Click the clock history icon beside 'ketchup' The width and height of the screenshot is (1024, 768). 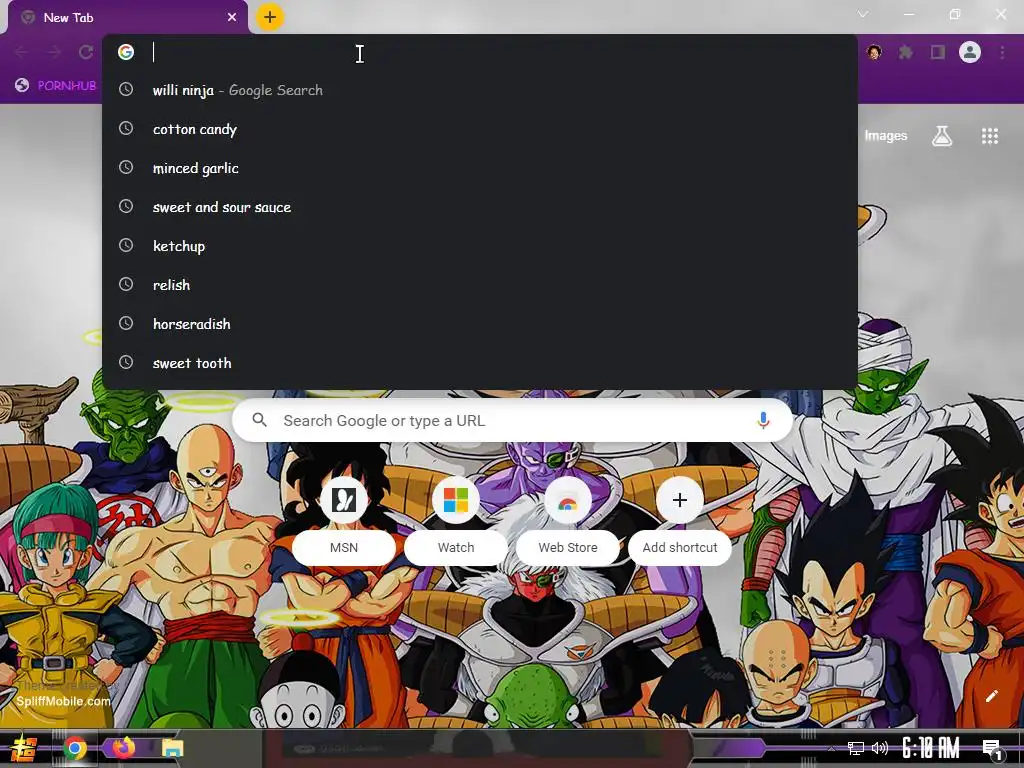(126, 246)
